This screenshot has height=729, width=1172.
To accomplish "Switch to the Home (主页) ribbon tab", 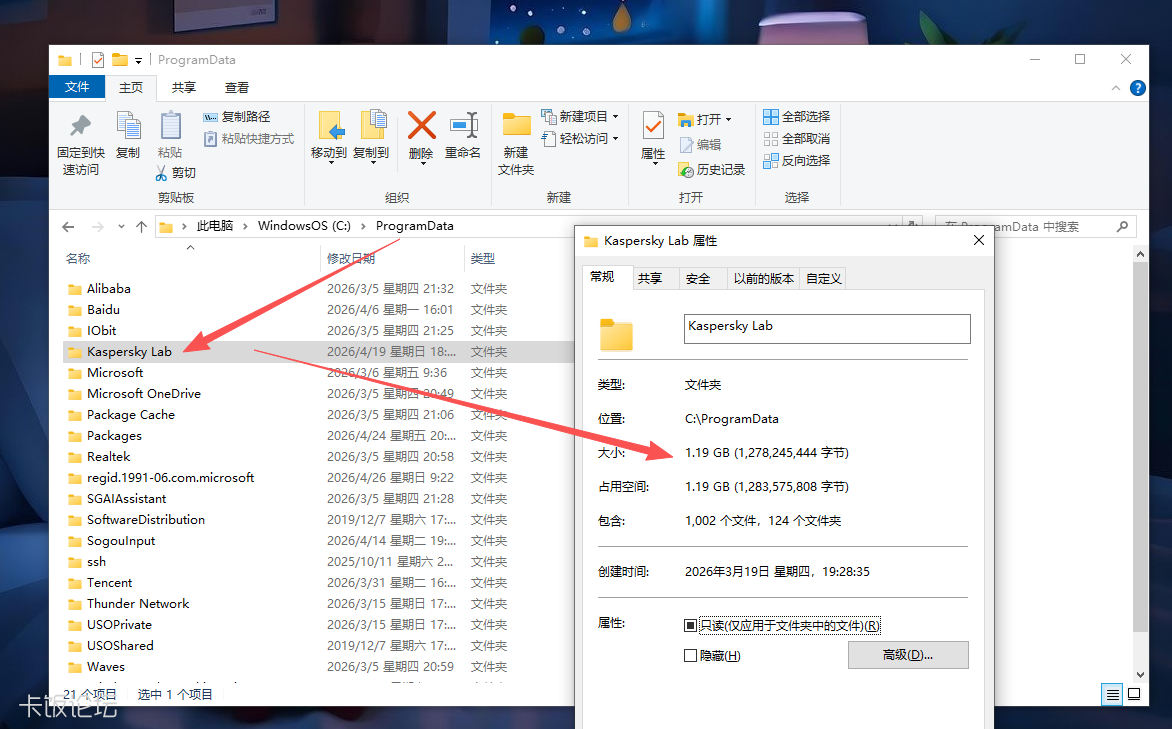I will click(x=131, y=87).
